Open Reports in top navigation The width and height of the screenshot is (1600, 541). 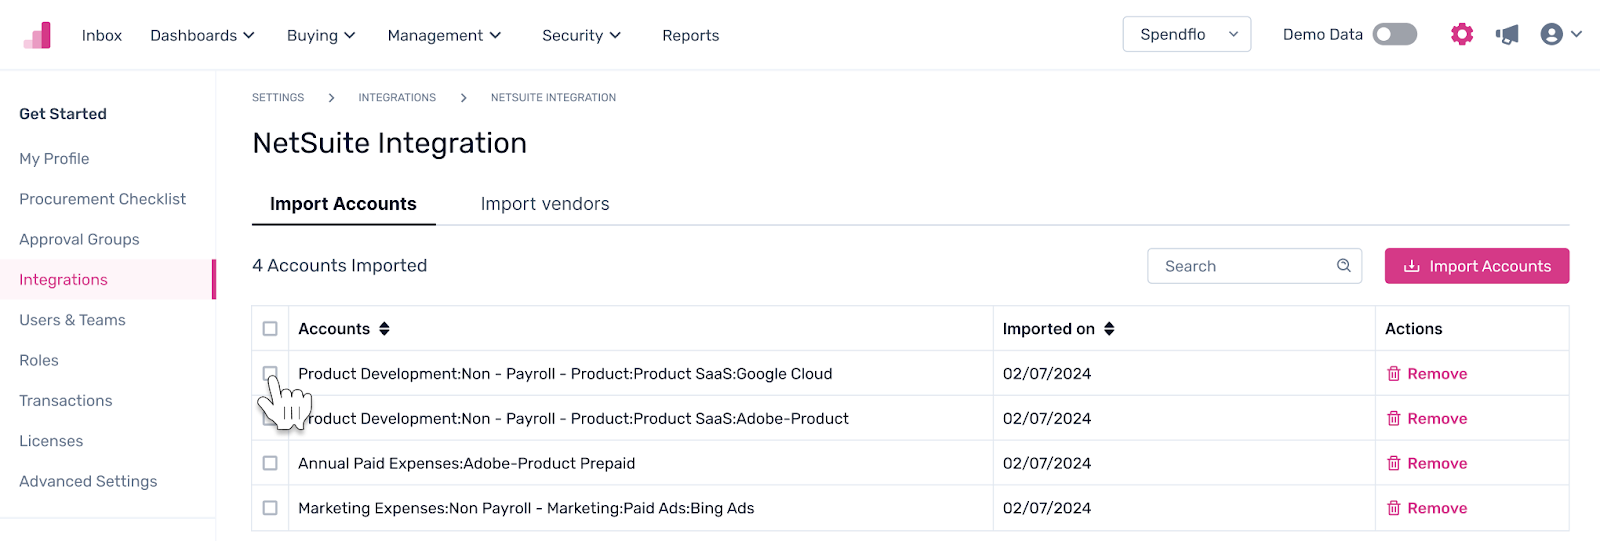[691, 35]
